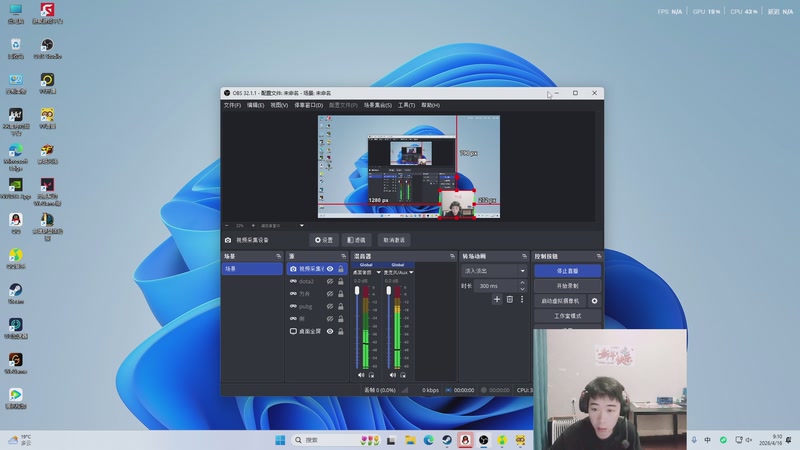Viewport: 800px width, 450px height.
Task: Open the 编辑(E) menu
Action: (x=256, y=105)
